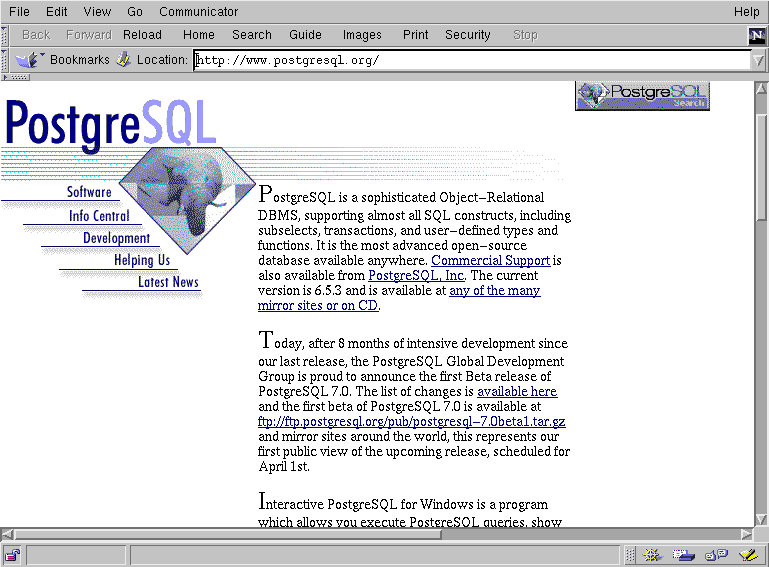This screenshot has height=567, width=769.
Task: Open the Latest News navigation link
Action: pyautogui.click(x=168, y=283)
